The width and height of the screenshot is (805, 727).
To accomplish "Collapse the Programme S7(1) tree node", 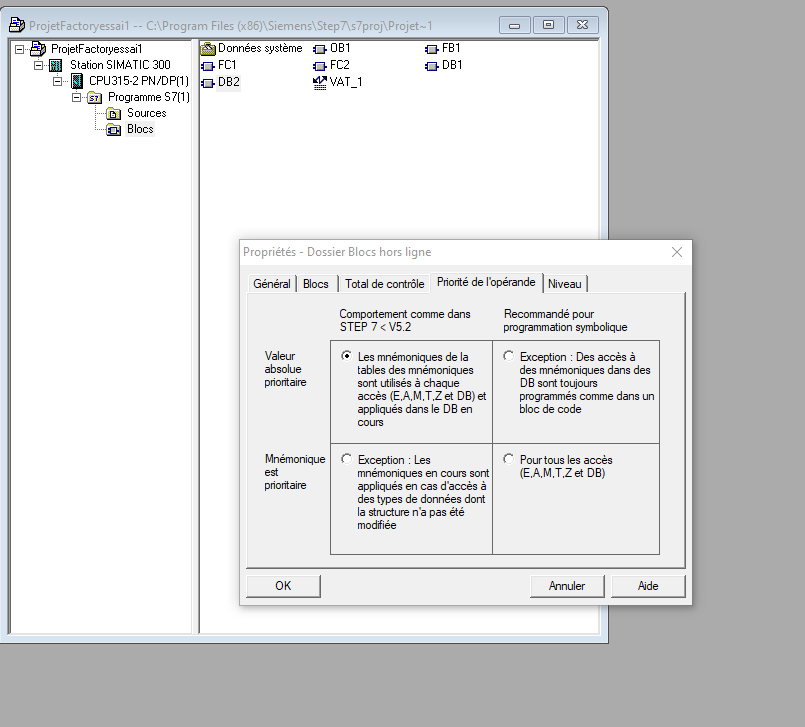I will pyautogui.click(x=75, y=97).
